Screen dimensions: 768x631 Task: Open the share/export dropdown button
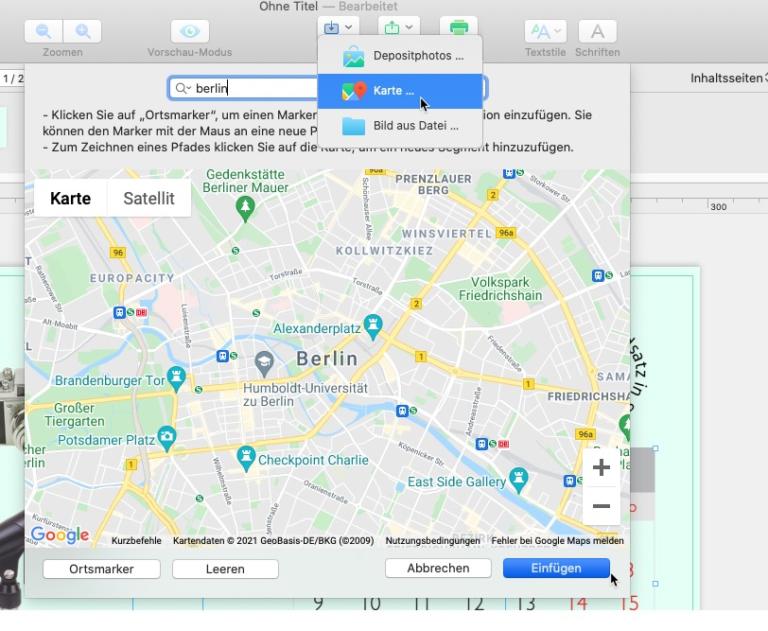[x=399, y=27]
